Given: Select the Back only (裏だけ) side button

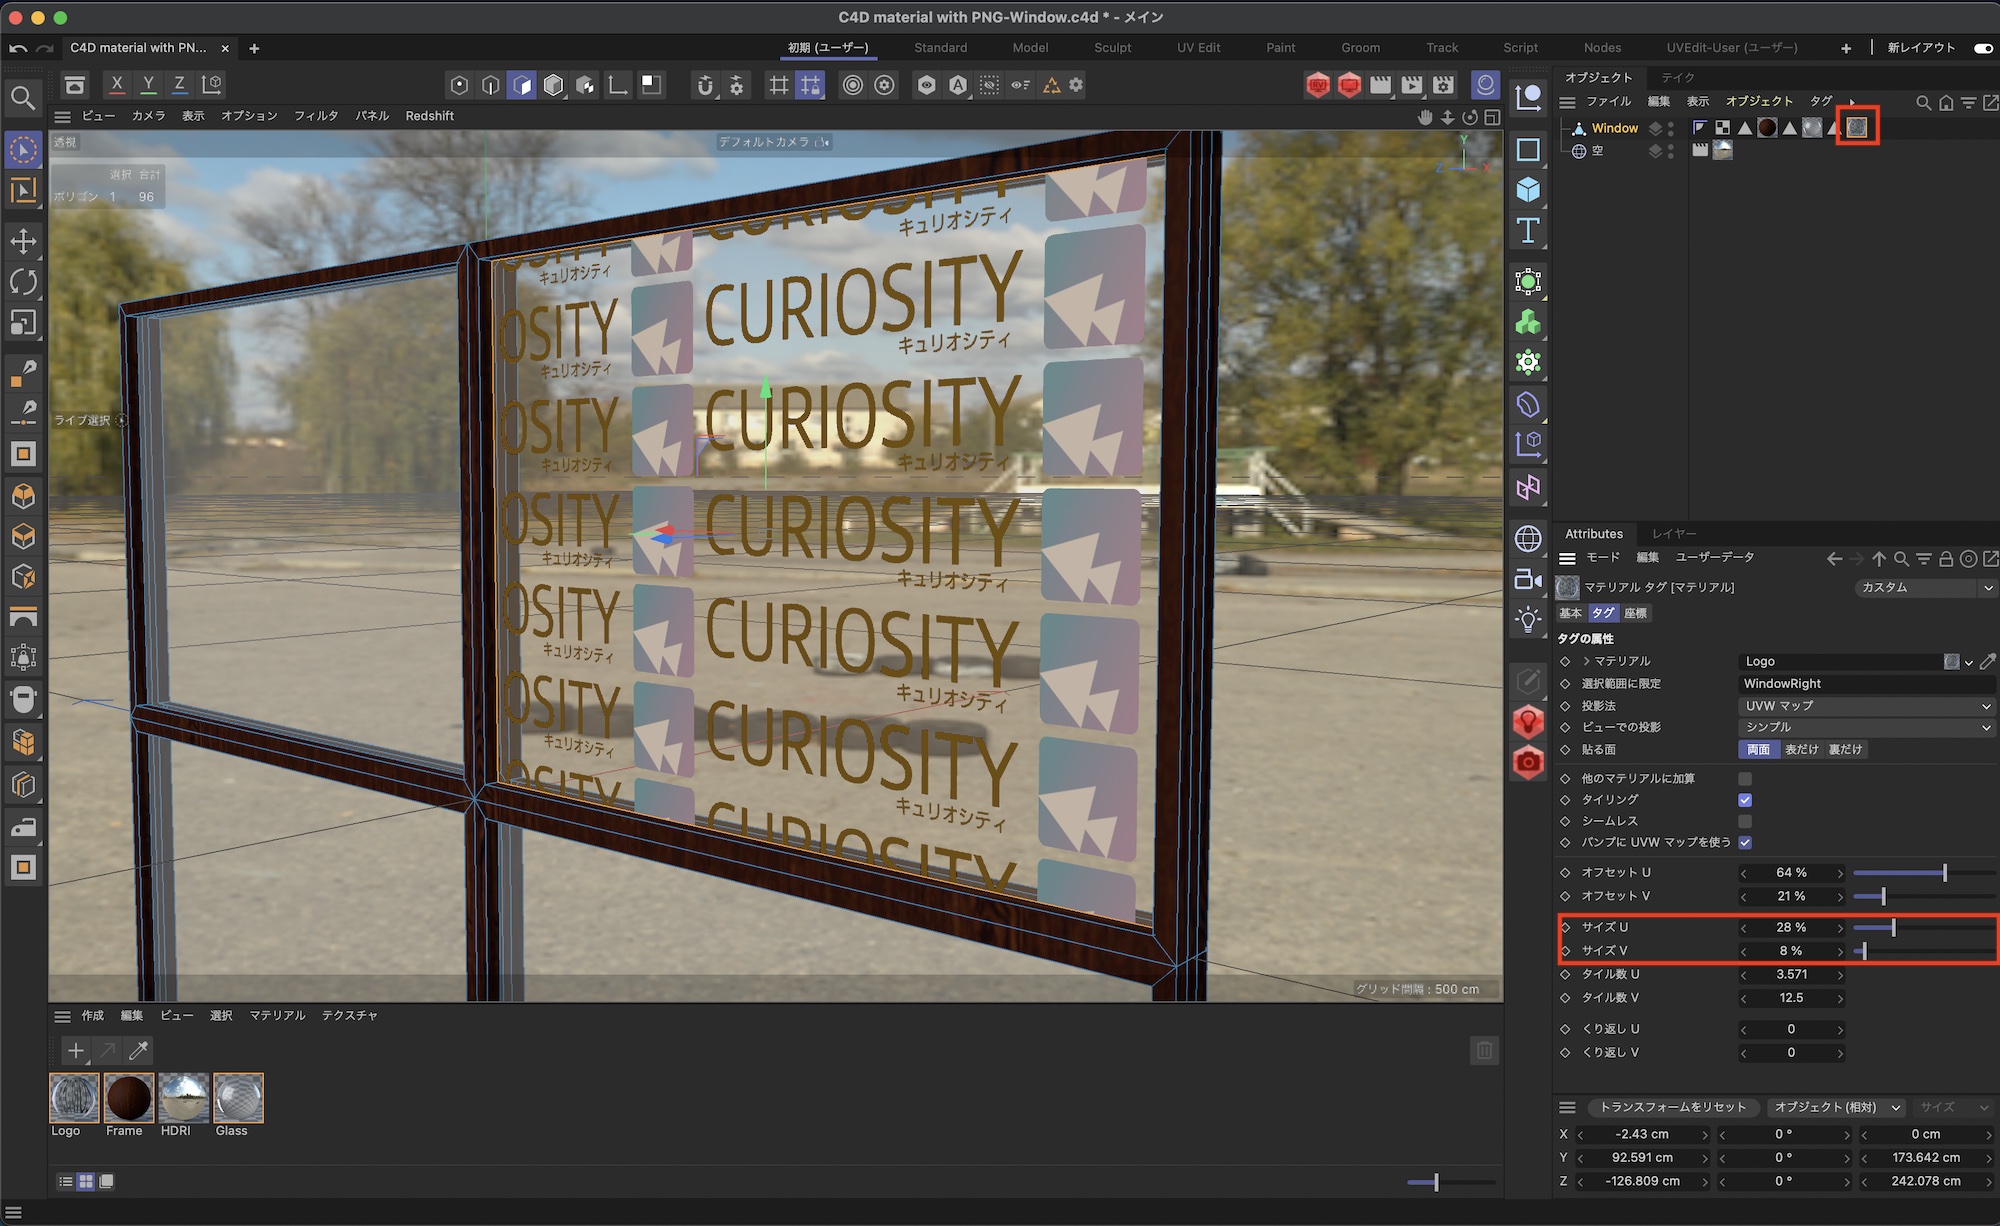Looking at the screenshot, I should click(1846, 749).
